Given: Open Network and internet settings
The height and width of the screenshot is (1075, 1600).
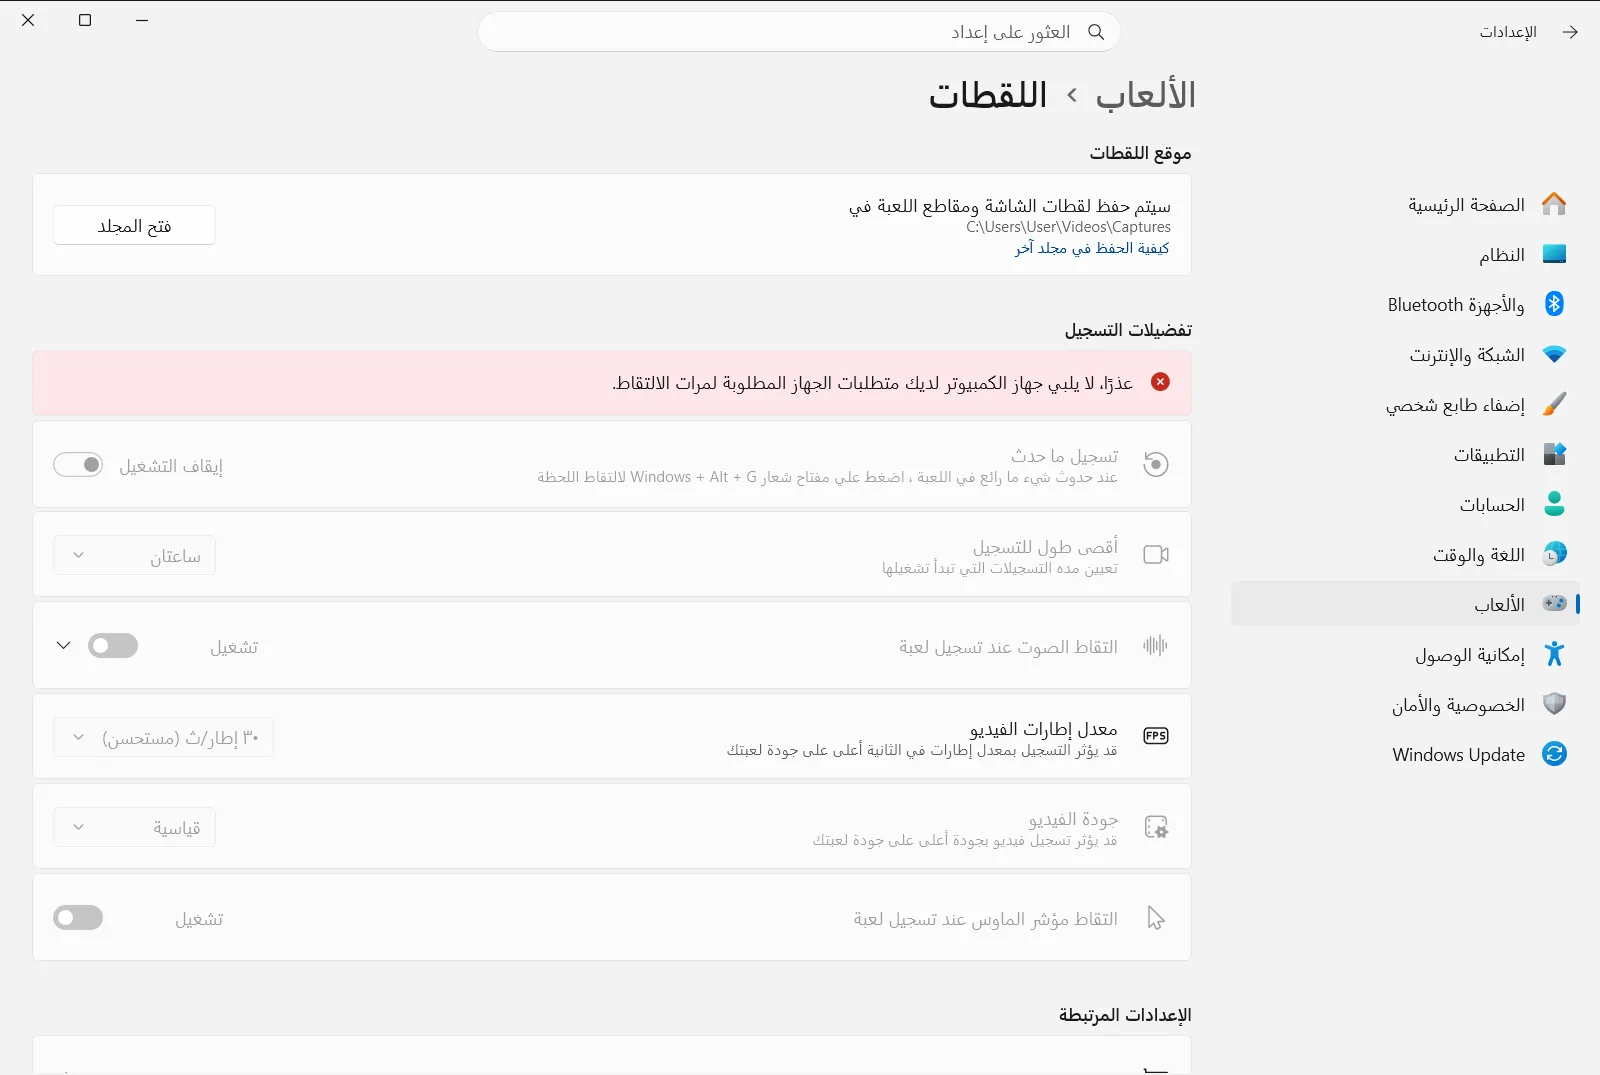Looking at the screenshot, I should (x=1405, y=354).
